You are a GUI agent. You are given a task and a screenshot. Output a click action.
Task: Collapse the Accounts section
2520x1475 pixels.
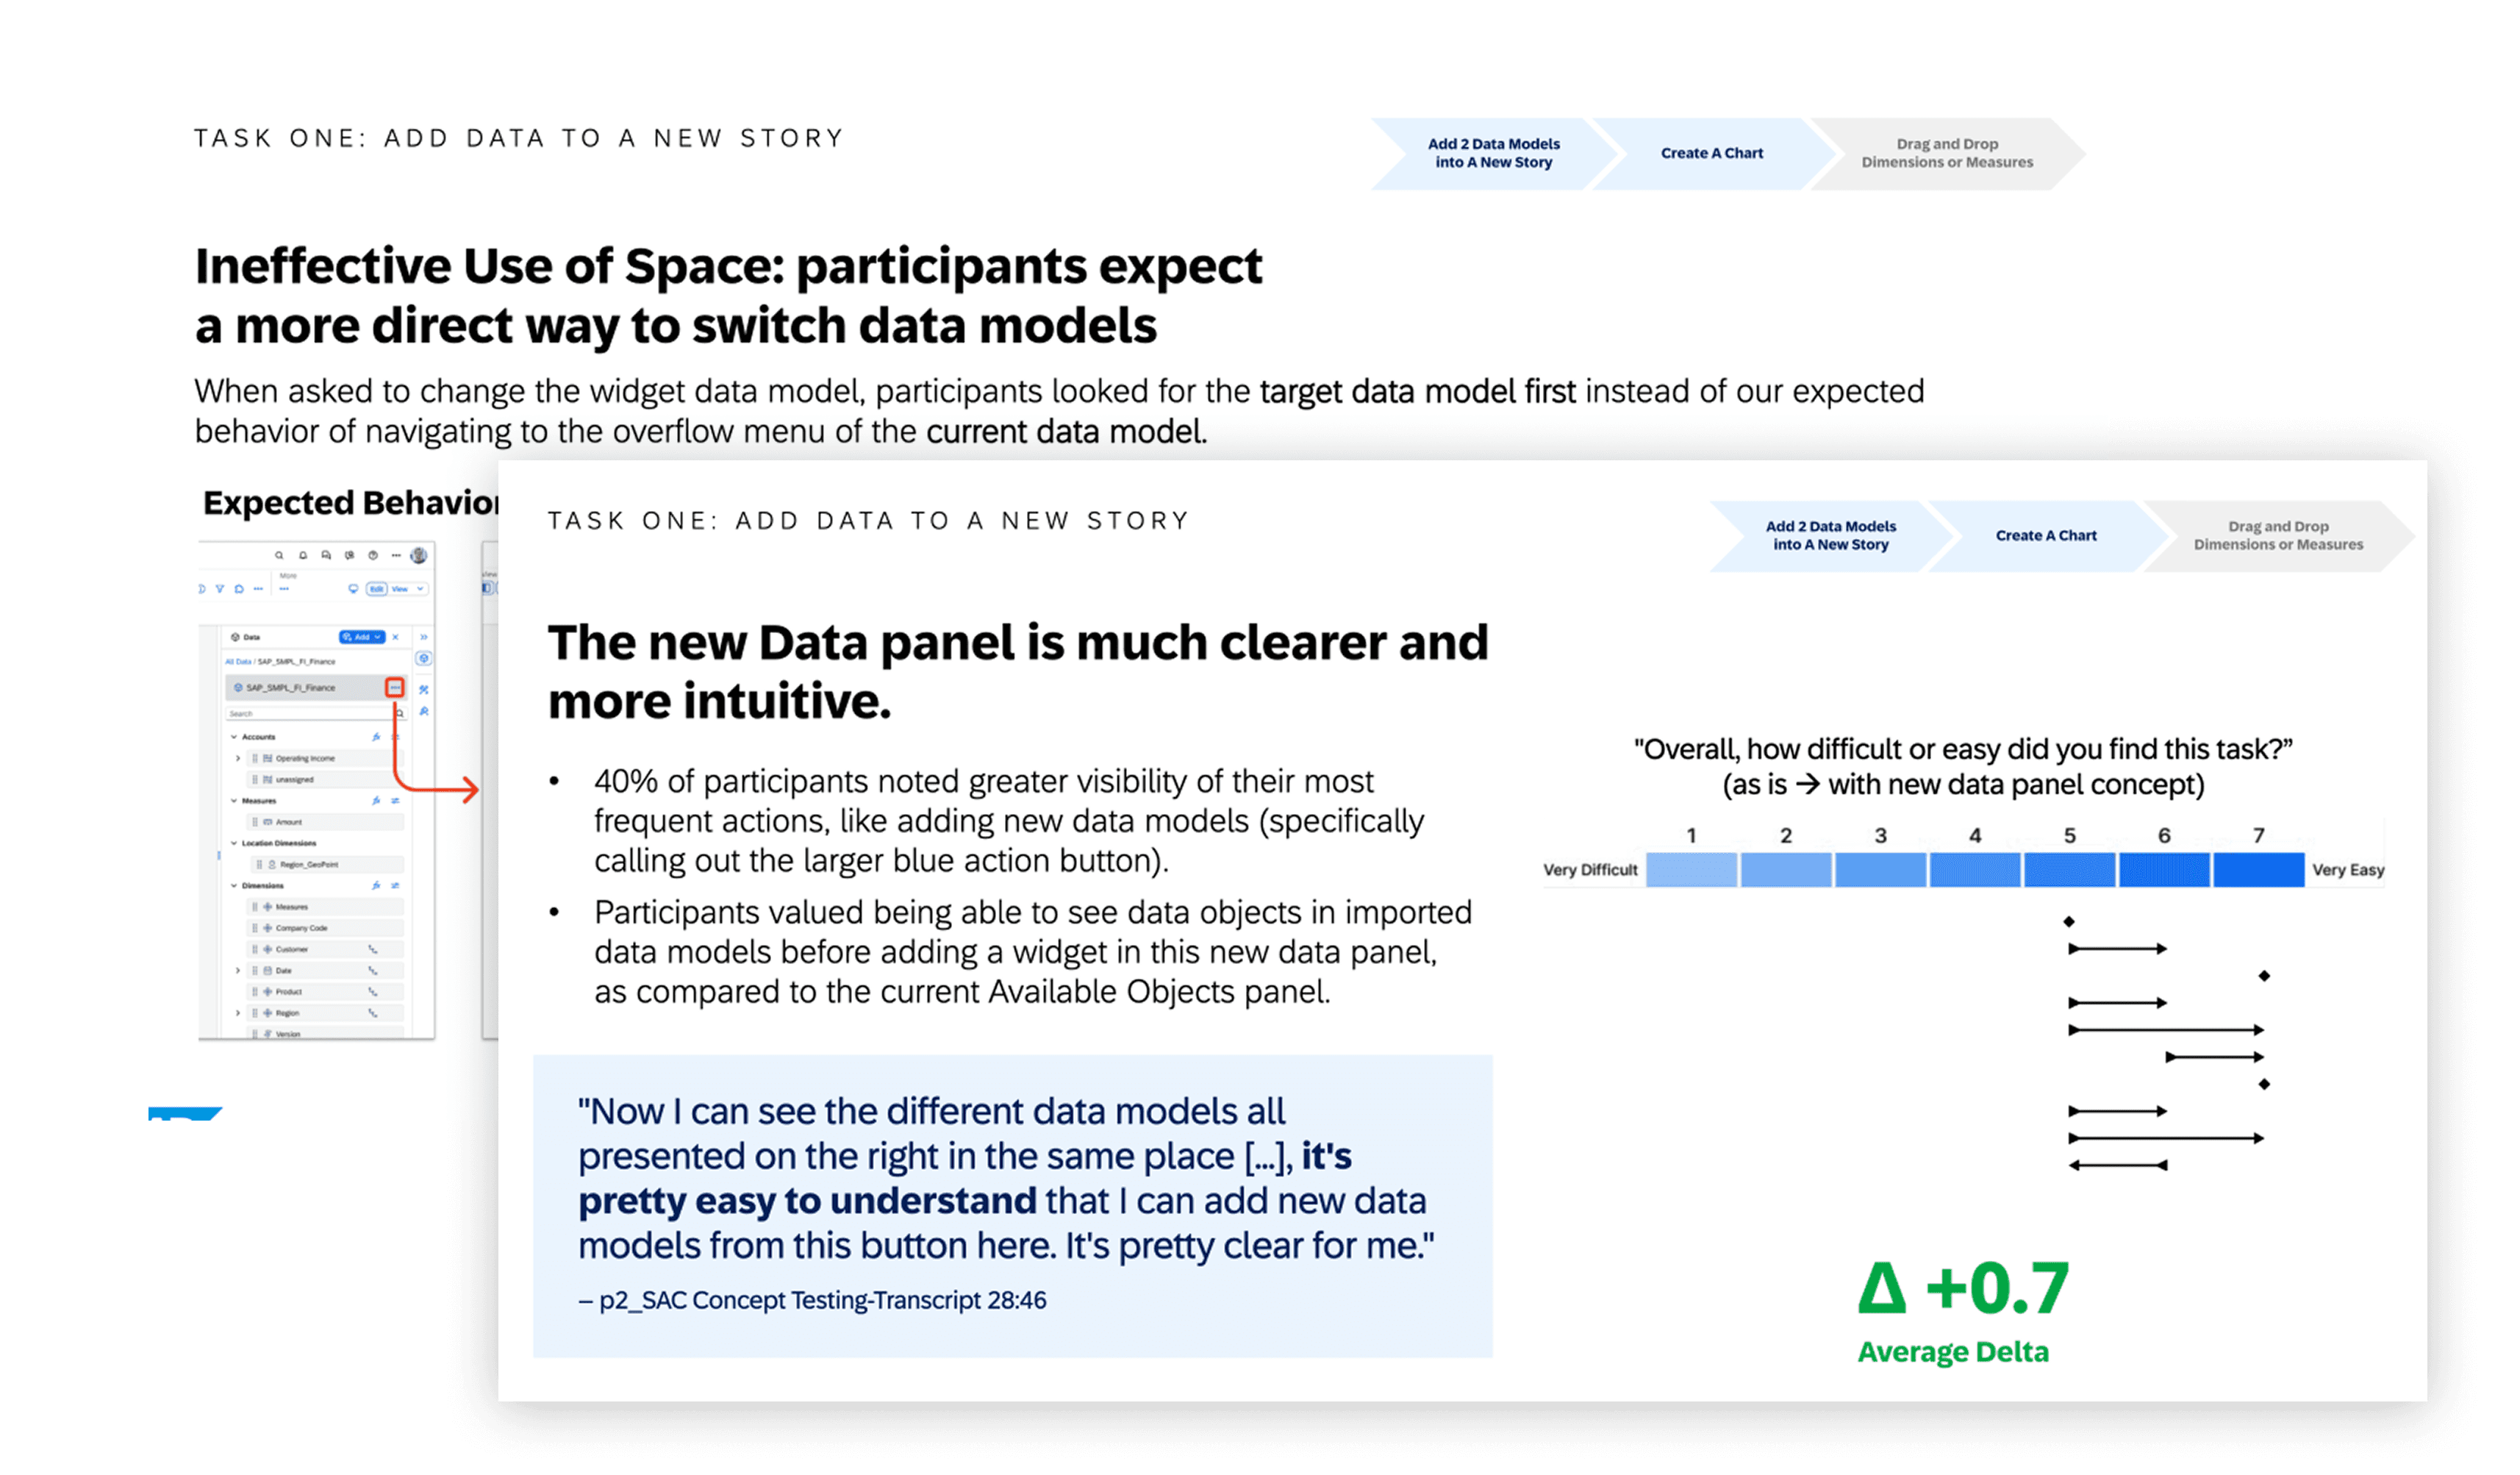pos(234,737)
